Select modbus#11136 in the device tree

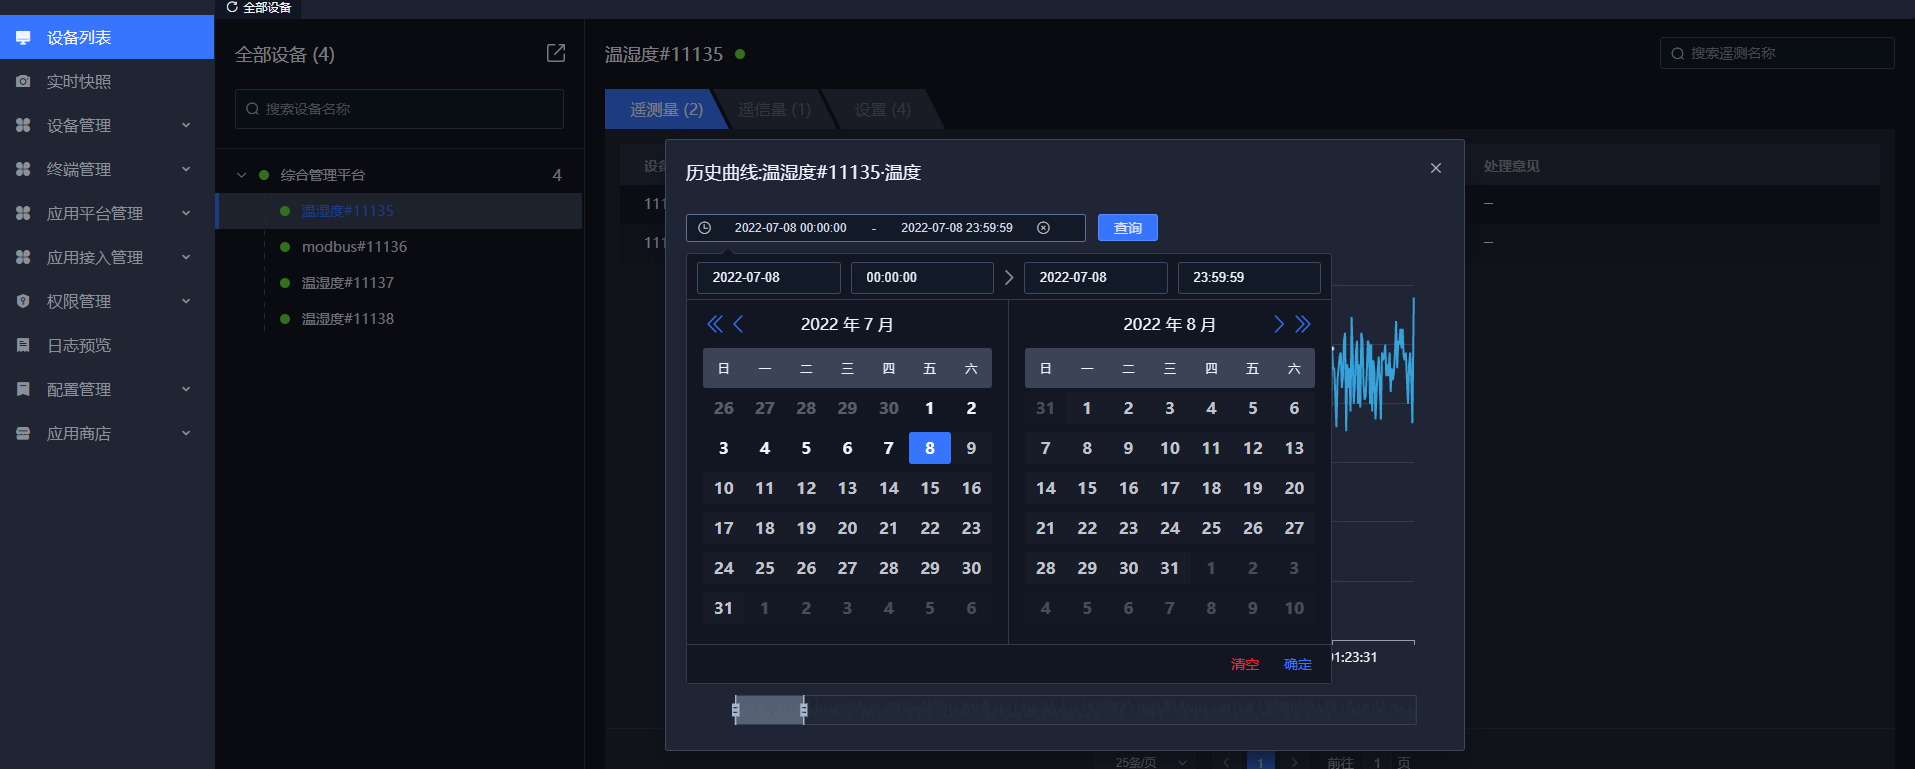(354, 247)
